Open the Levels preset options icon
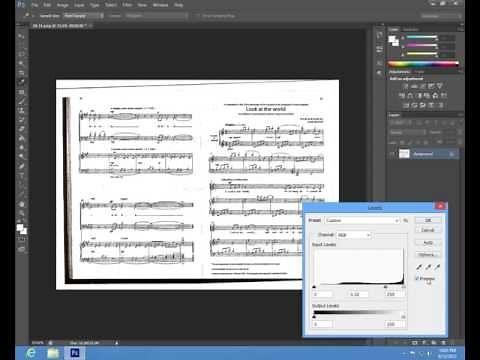This screenshot has height=360, width=480. [406, 220]
